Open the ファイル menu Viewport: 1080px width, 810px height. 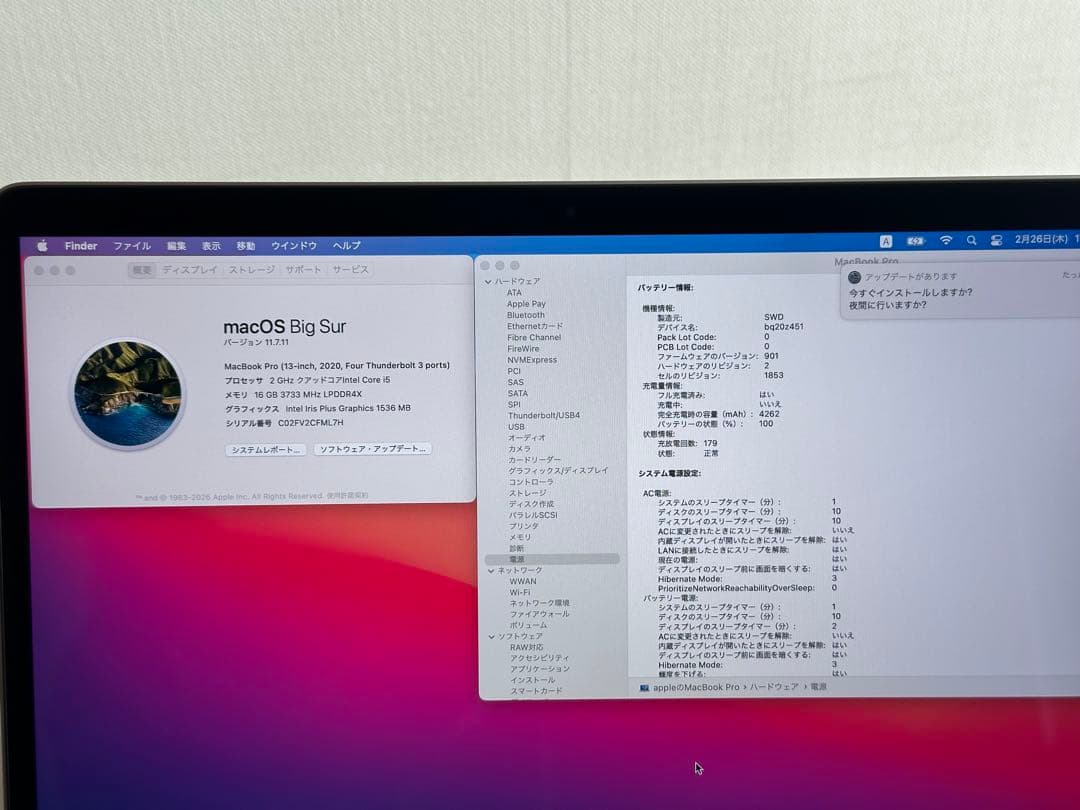(x=132, y=245)
